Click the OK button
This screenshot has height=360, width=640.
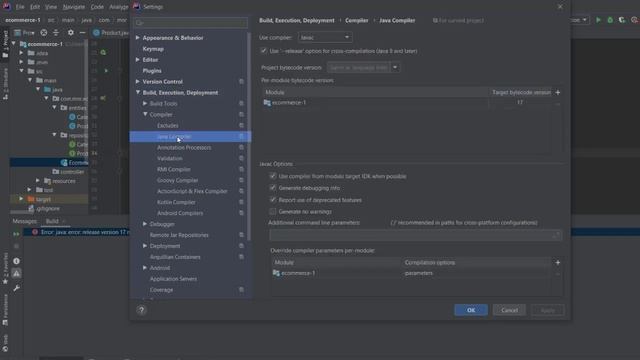click(x=471, y=310)
